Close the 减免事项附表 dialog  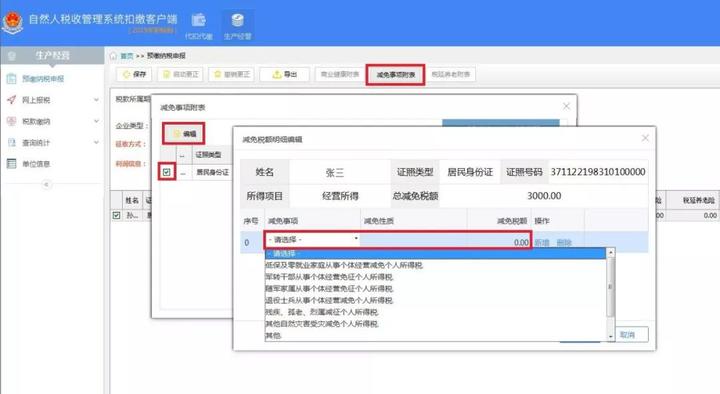[x=566, y=107]
